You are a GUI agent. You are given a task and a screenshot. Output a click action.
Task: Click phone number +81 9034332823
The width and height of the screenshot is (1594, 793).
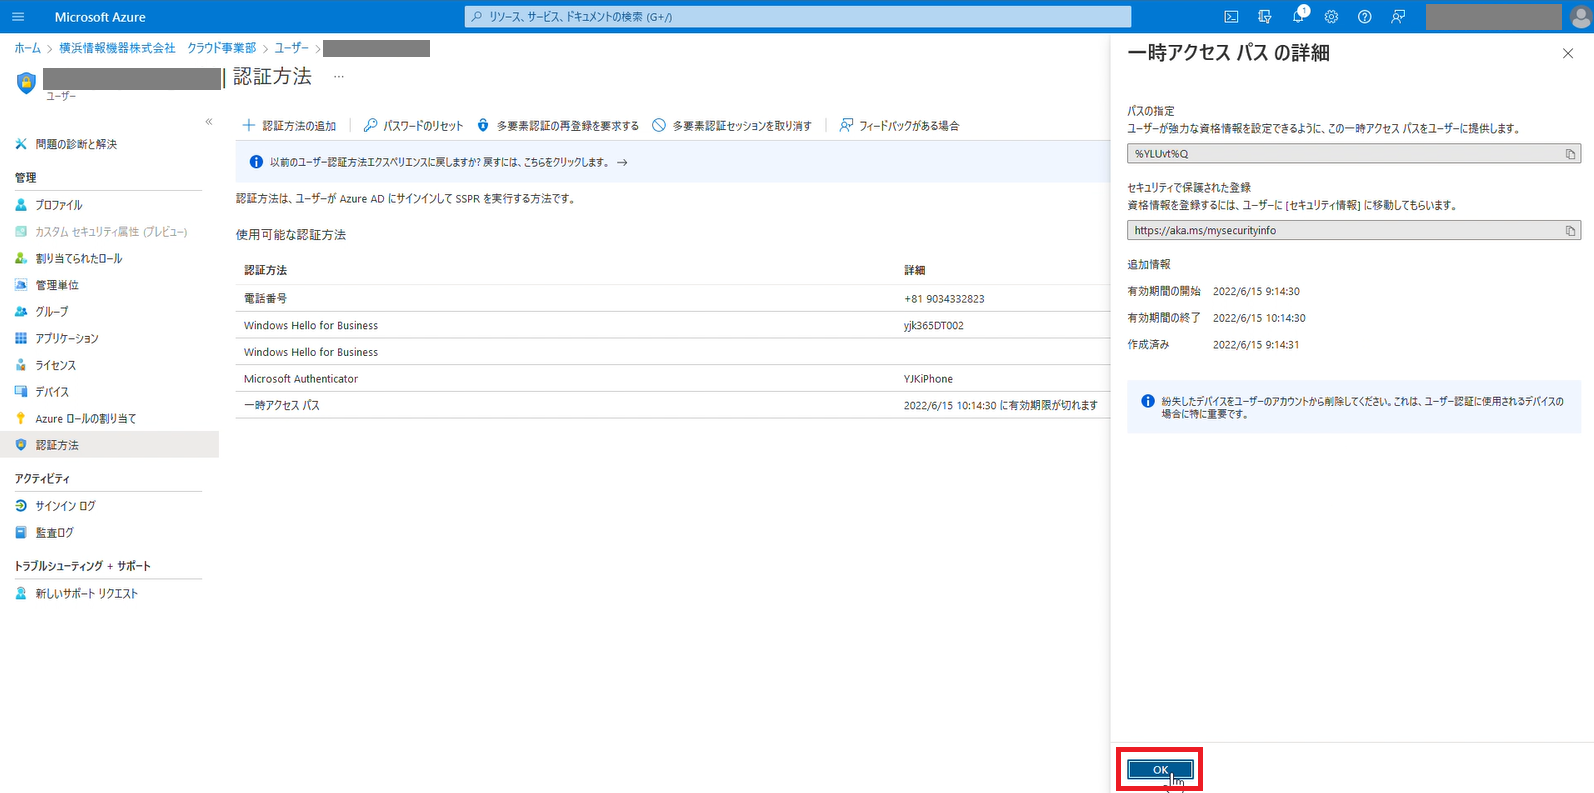click(944, 299)
